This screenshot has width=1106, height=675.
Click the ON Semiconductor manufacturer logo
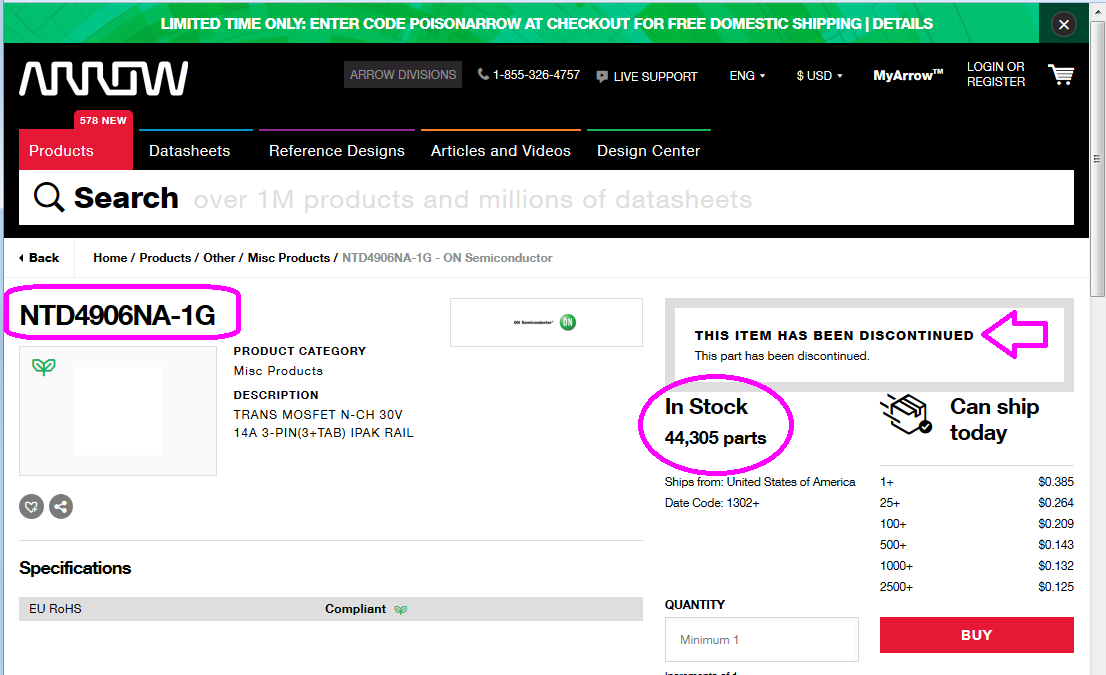pos(546,322)
